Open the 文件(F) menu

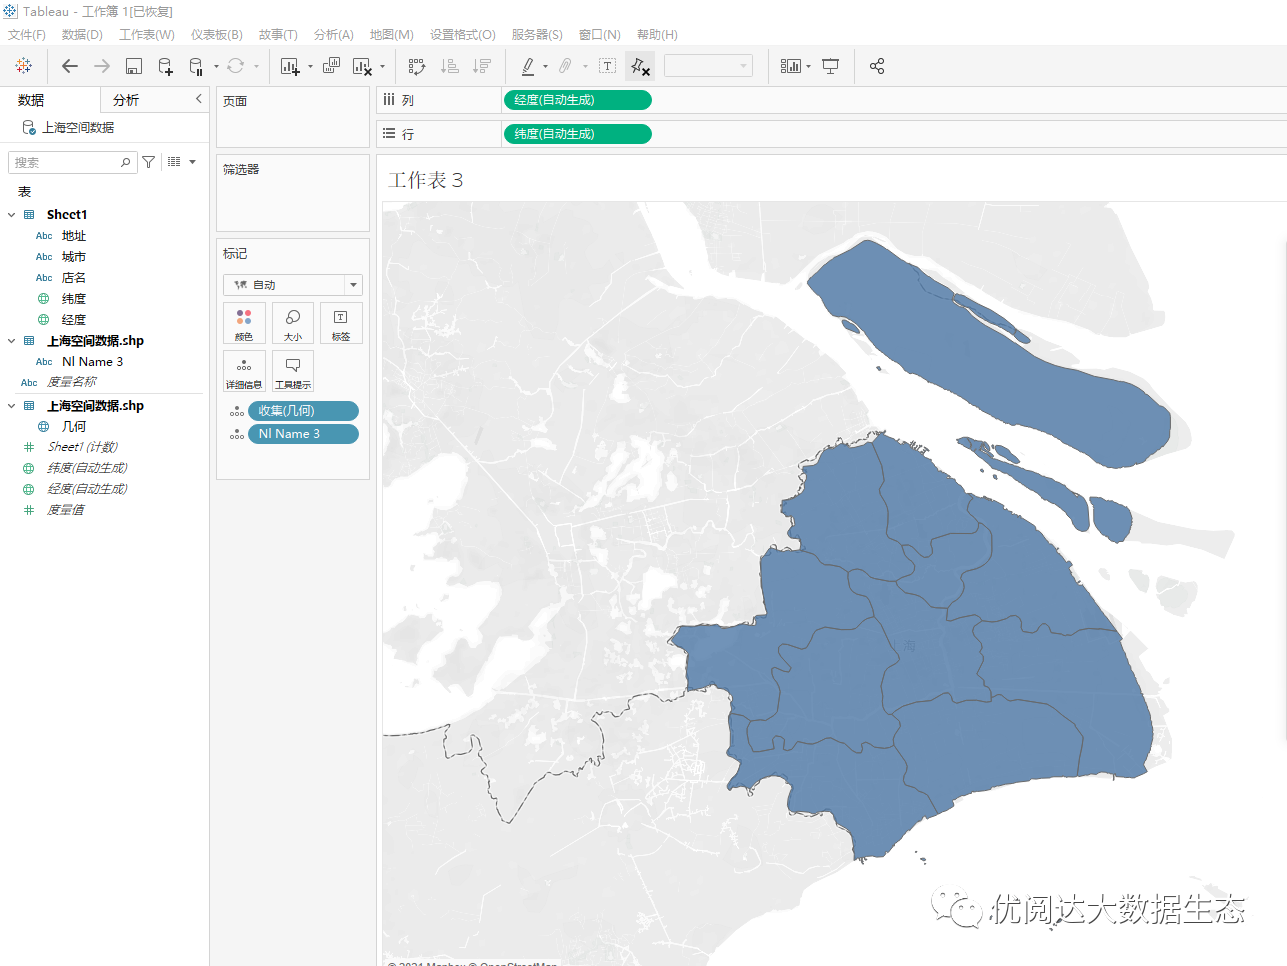(27, 34)
